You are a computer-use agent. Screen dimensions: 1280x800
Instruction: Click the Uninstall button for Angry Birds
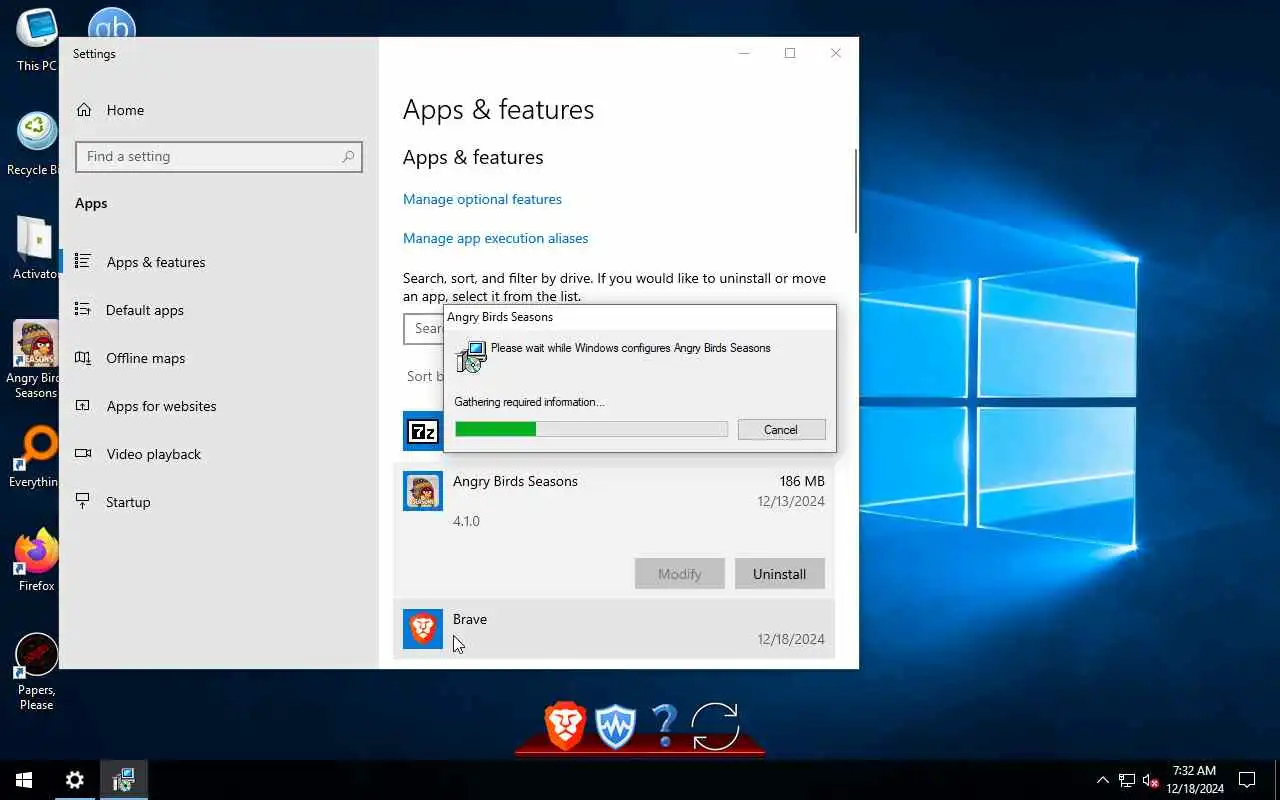point(779,574)
